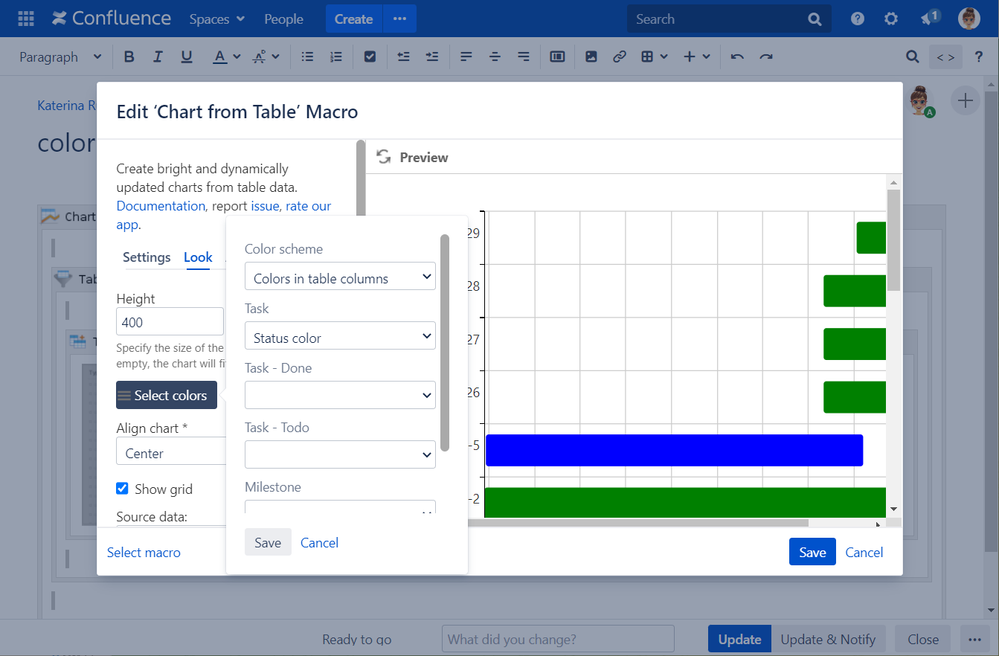999x656 pixels.
Task: Open the Color scheme dropdown
Action: tap(340, 276)
